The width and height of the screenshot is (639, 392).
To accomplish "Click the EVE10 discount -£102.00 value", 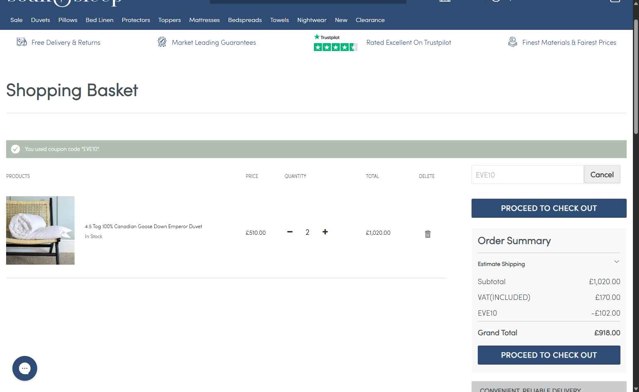I will (606, 313).
